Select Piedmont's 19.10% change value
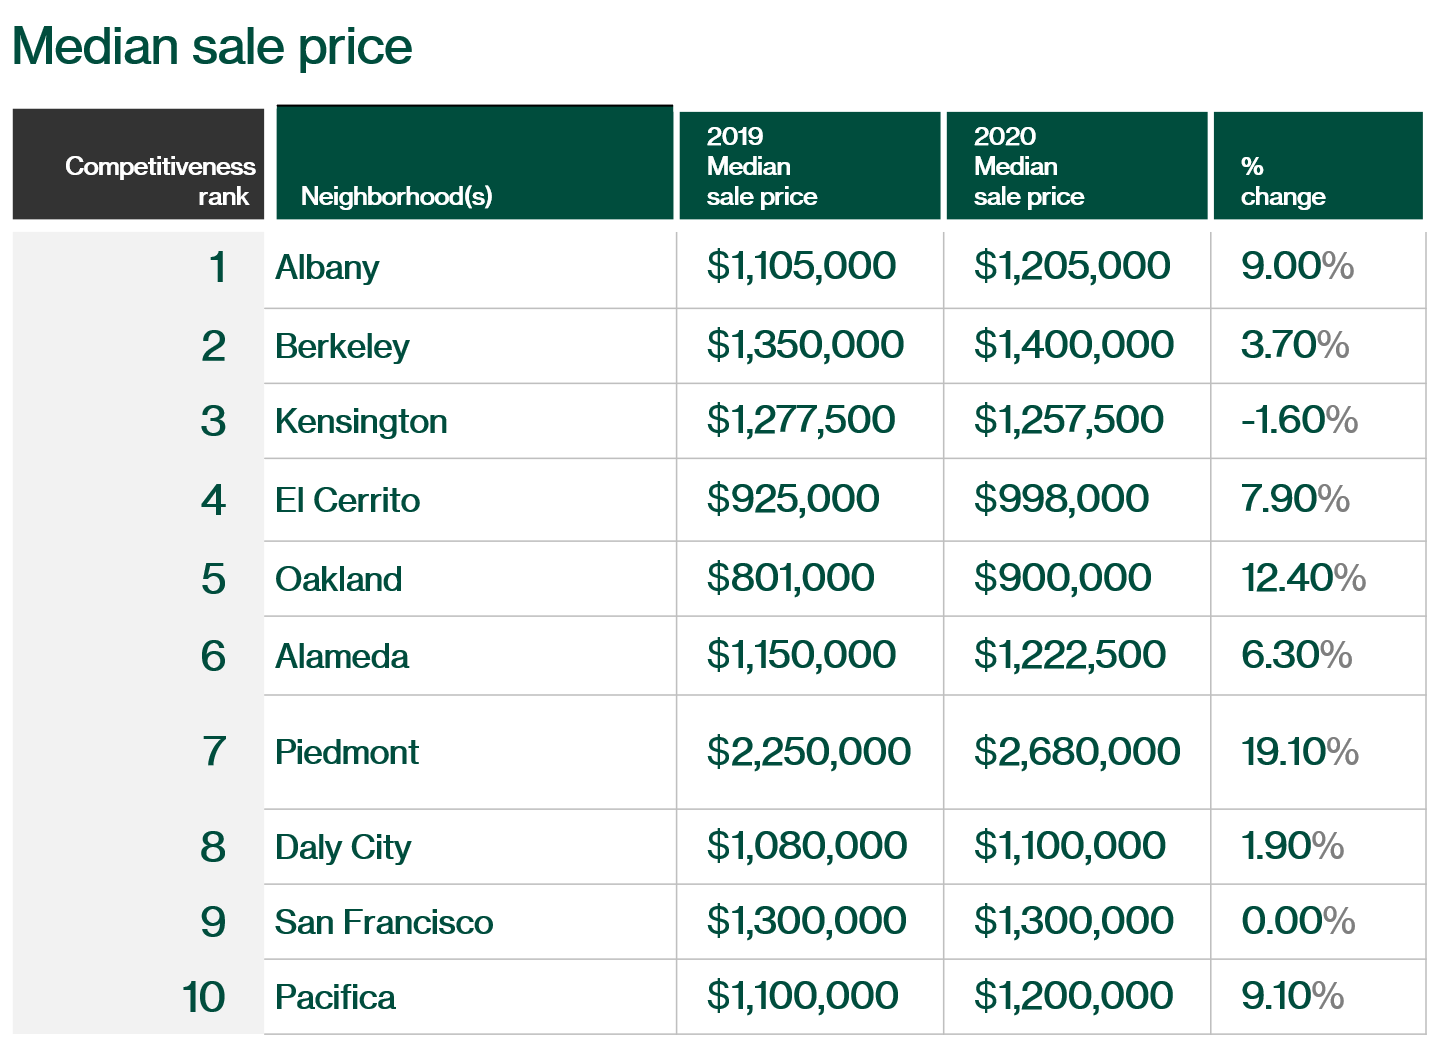 [x=1300, y=752]
